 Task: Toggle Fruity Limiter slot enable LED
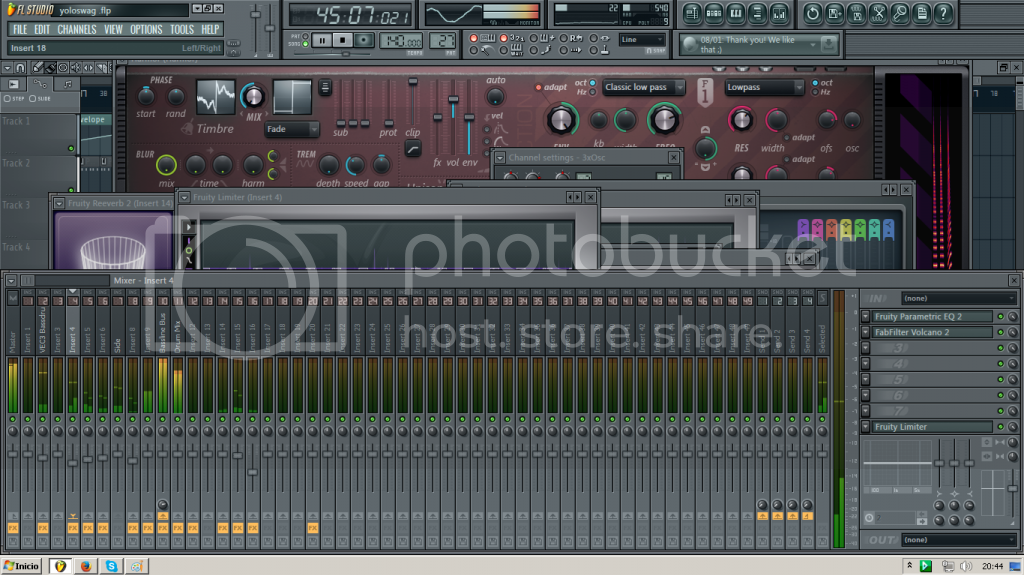tap(1000, 427)
